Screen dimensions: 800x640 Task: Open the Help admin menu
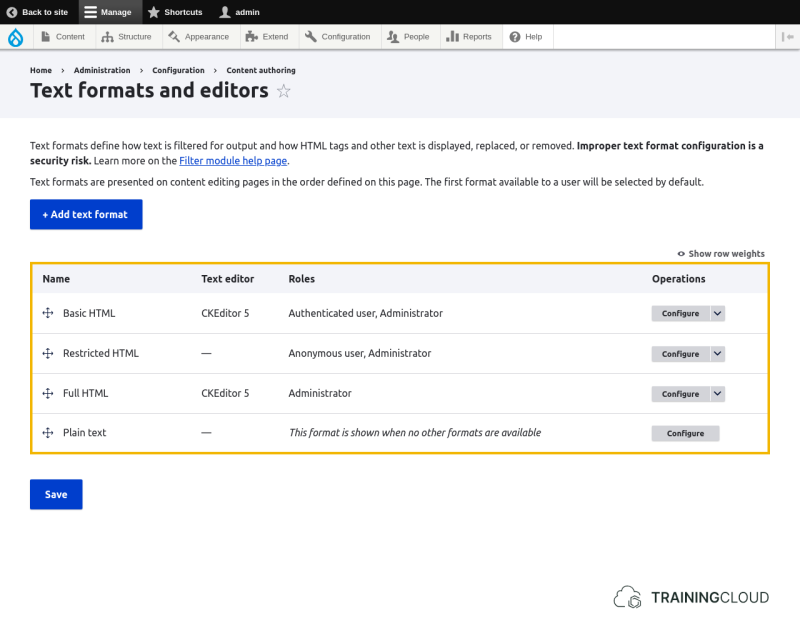coord(528,37)
